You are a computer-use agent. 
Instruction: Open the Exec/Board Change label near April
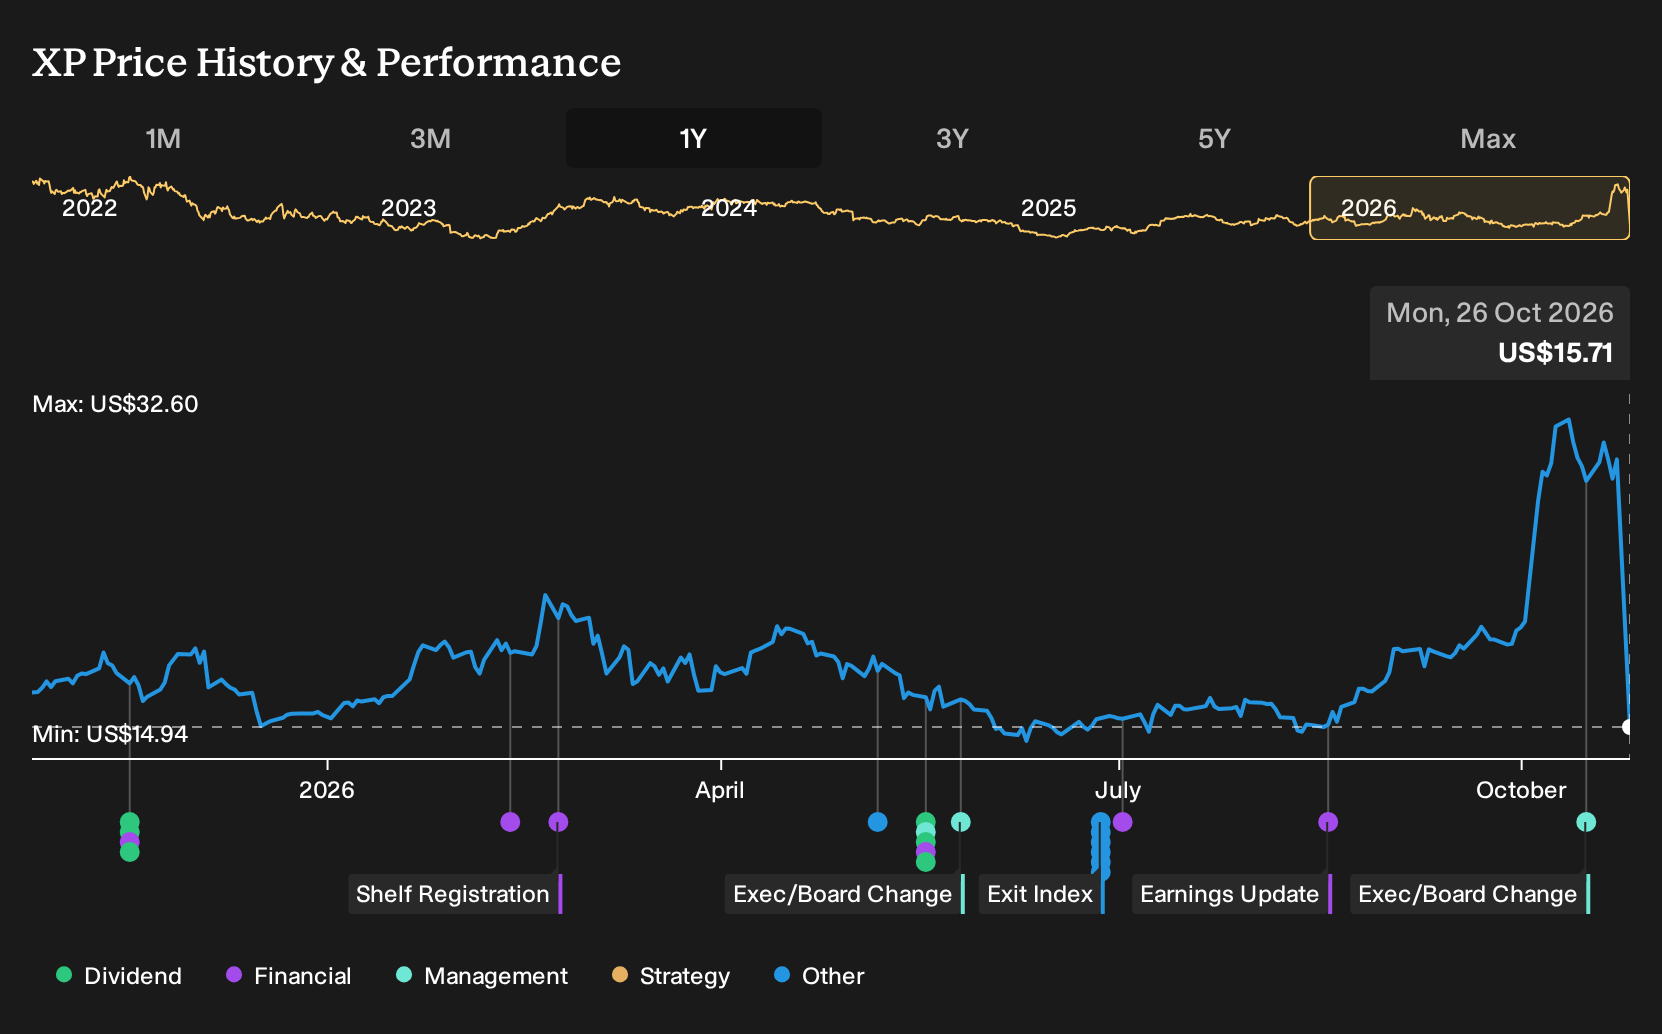[x=845, y=894]
